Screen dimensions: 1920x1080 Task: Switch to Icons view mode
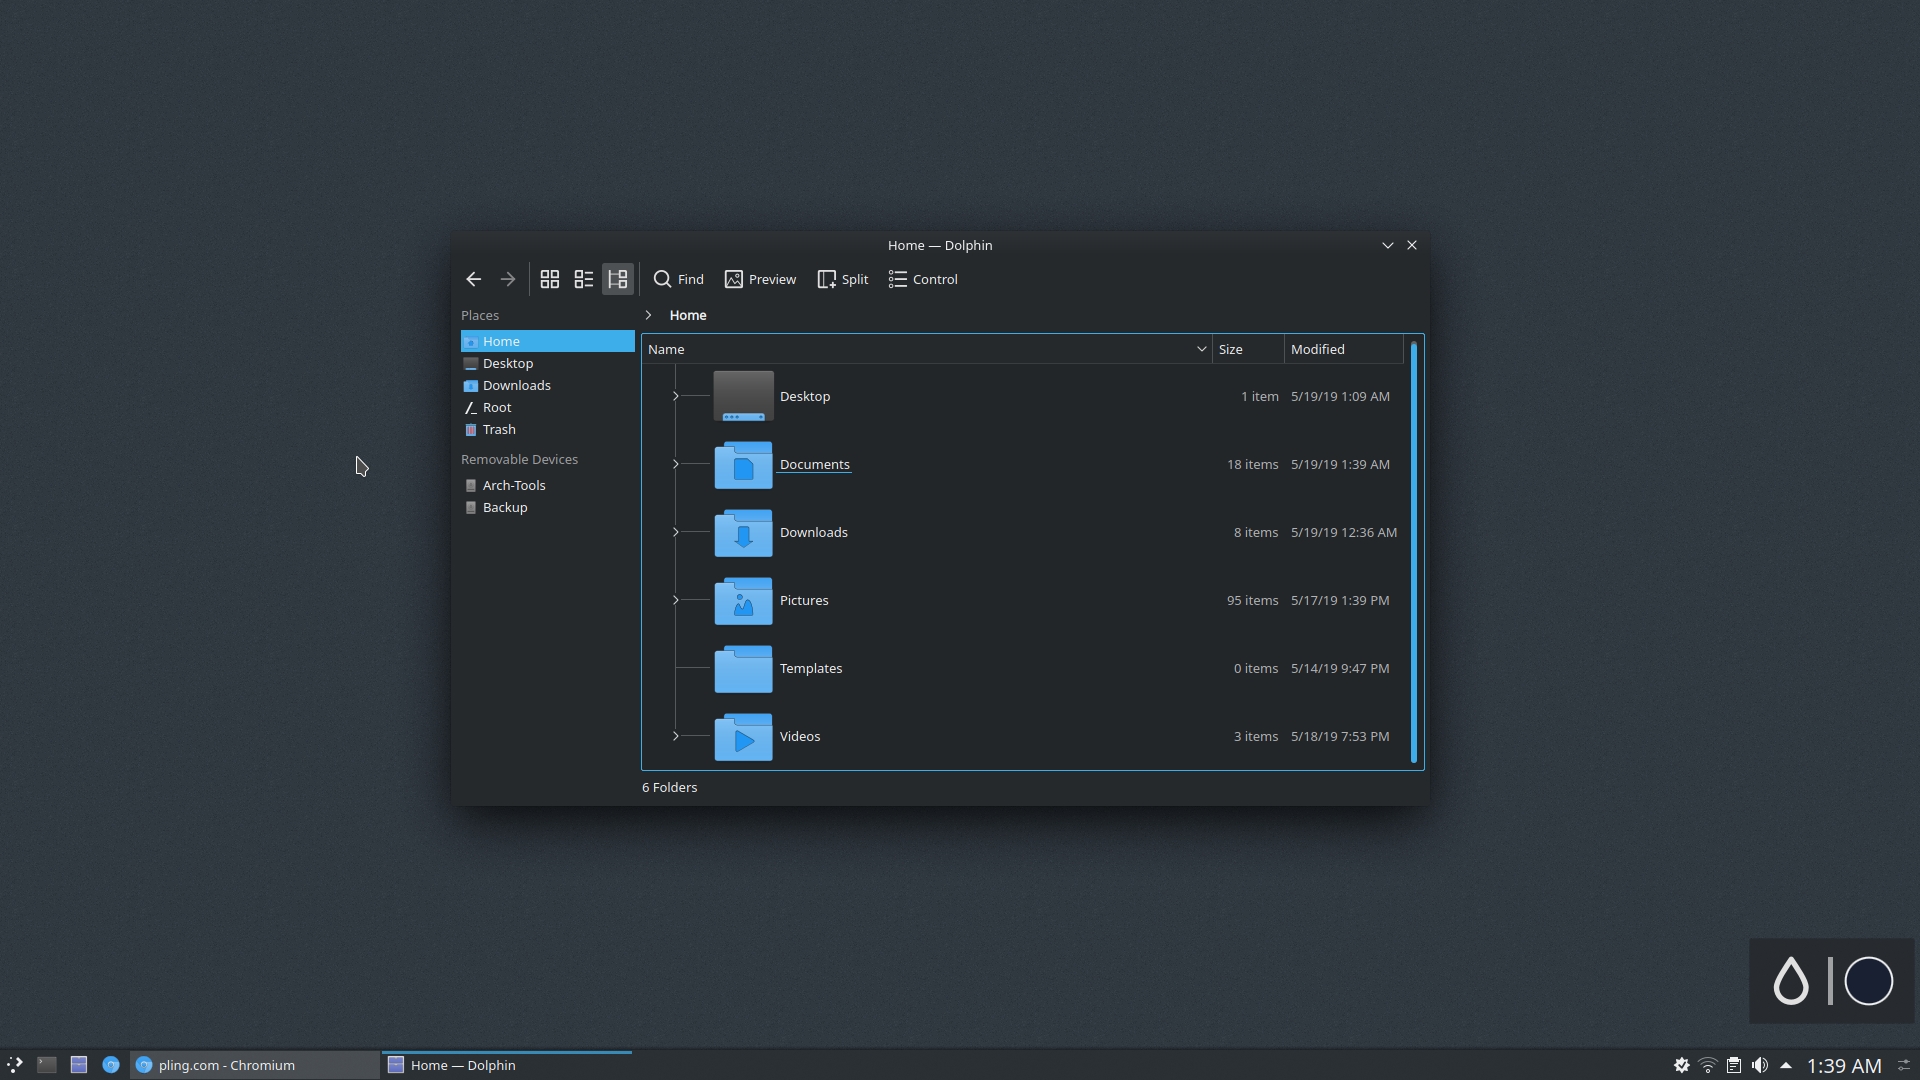[550, 280]
